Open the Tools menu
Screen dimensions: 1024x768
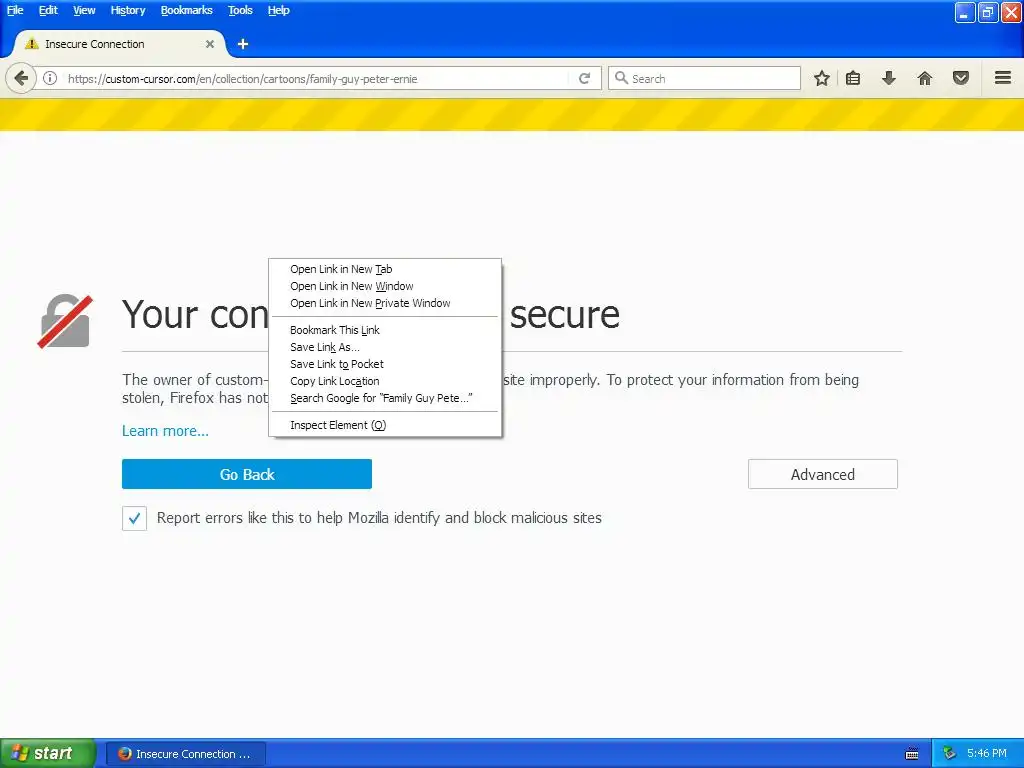click(240, 10)
